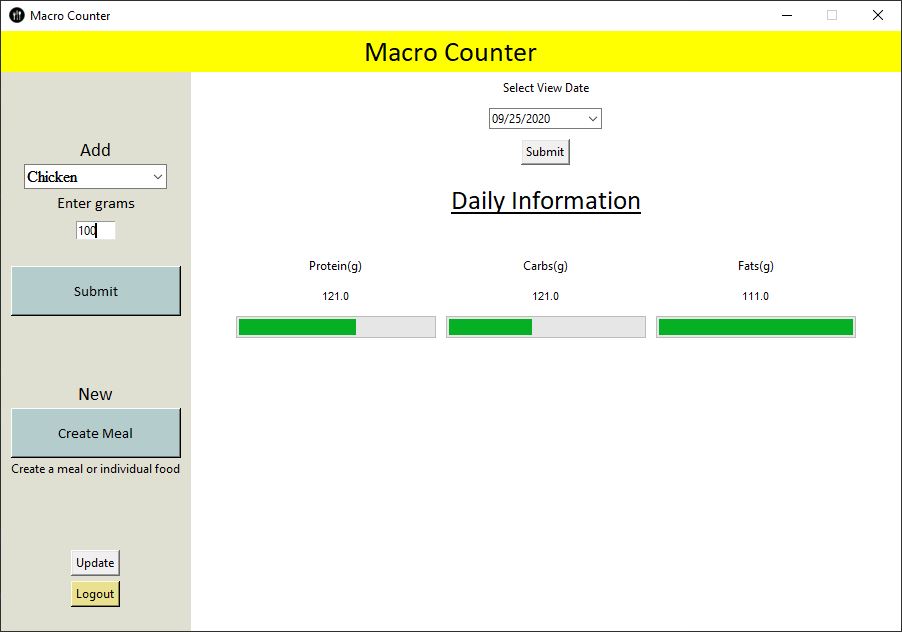The width and height of the screenshot is (902, 632).
Task: Click the yellow Macro Counter banner title
Action: [x=450, y=52]
